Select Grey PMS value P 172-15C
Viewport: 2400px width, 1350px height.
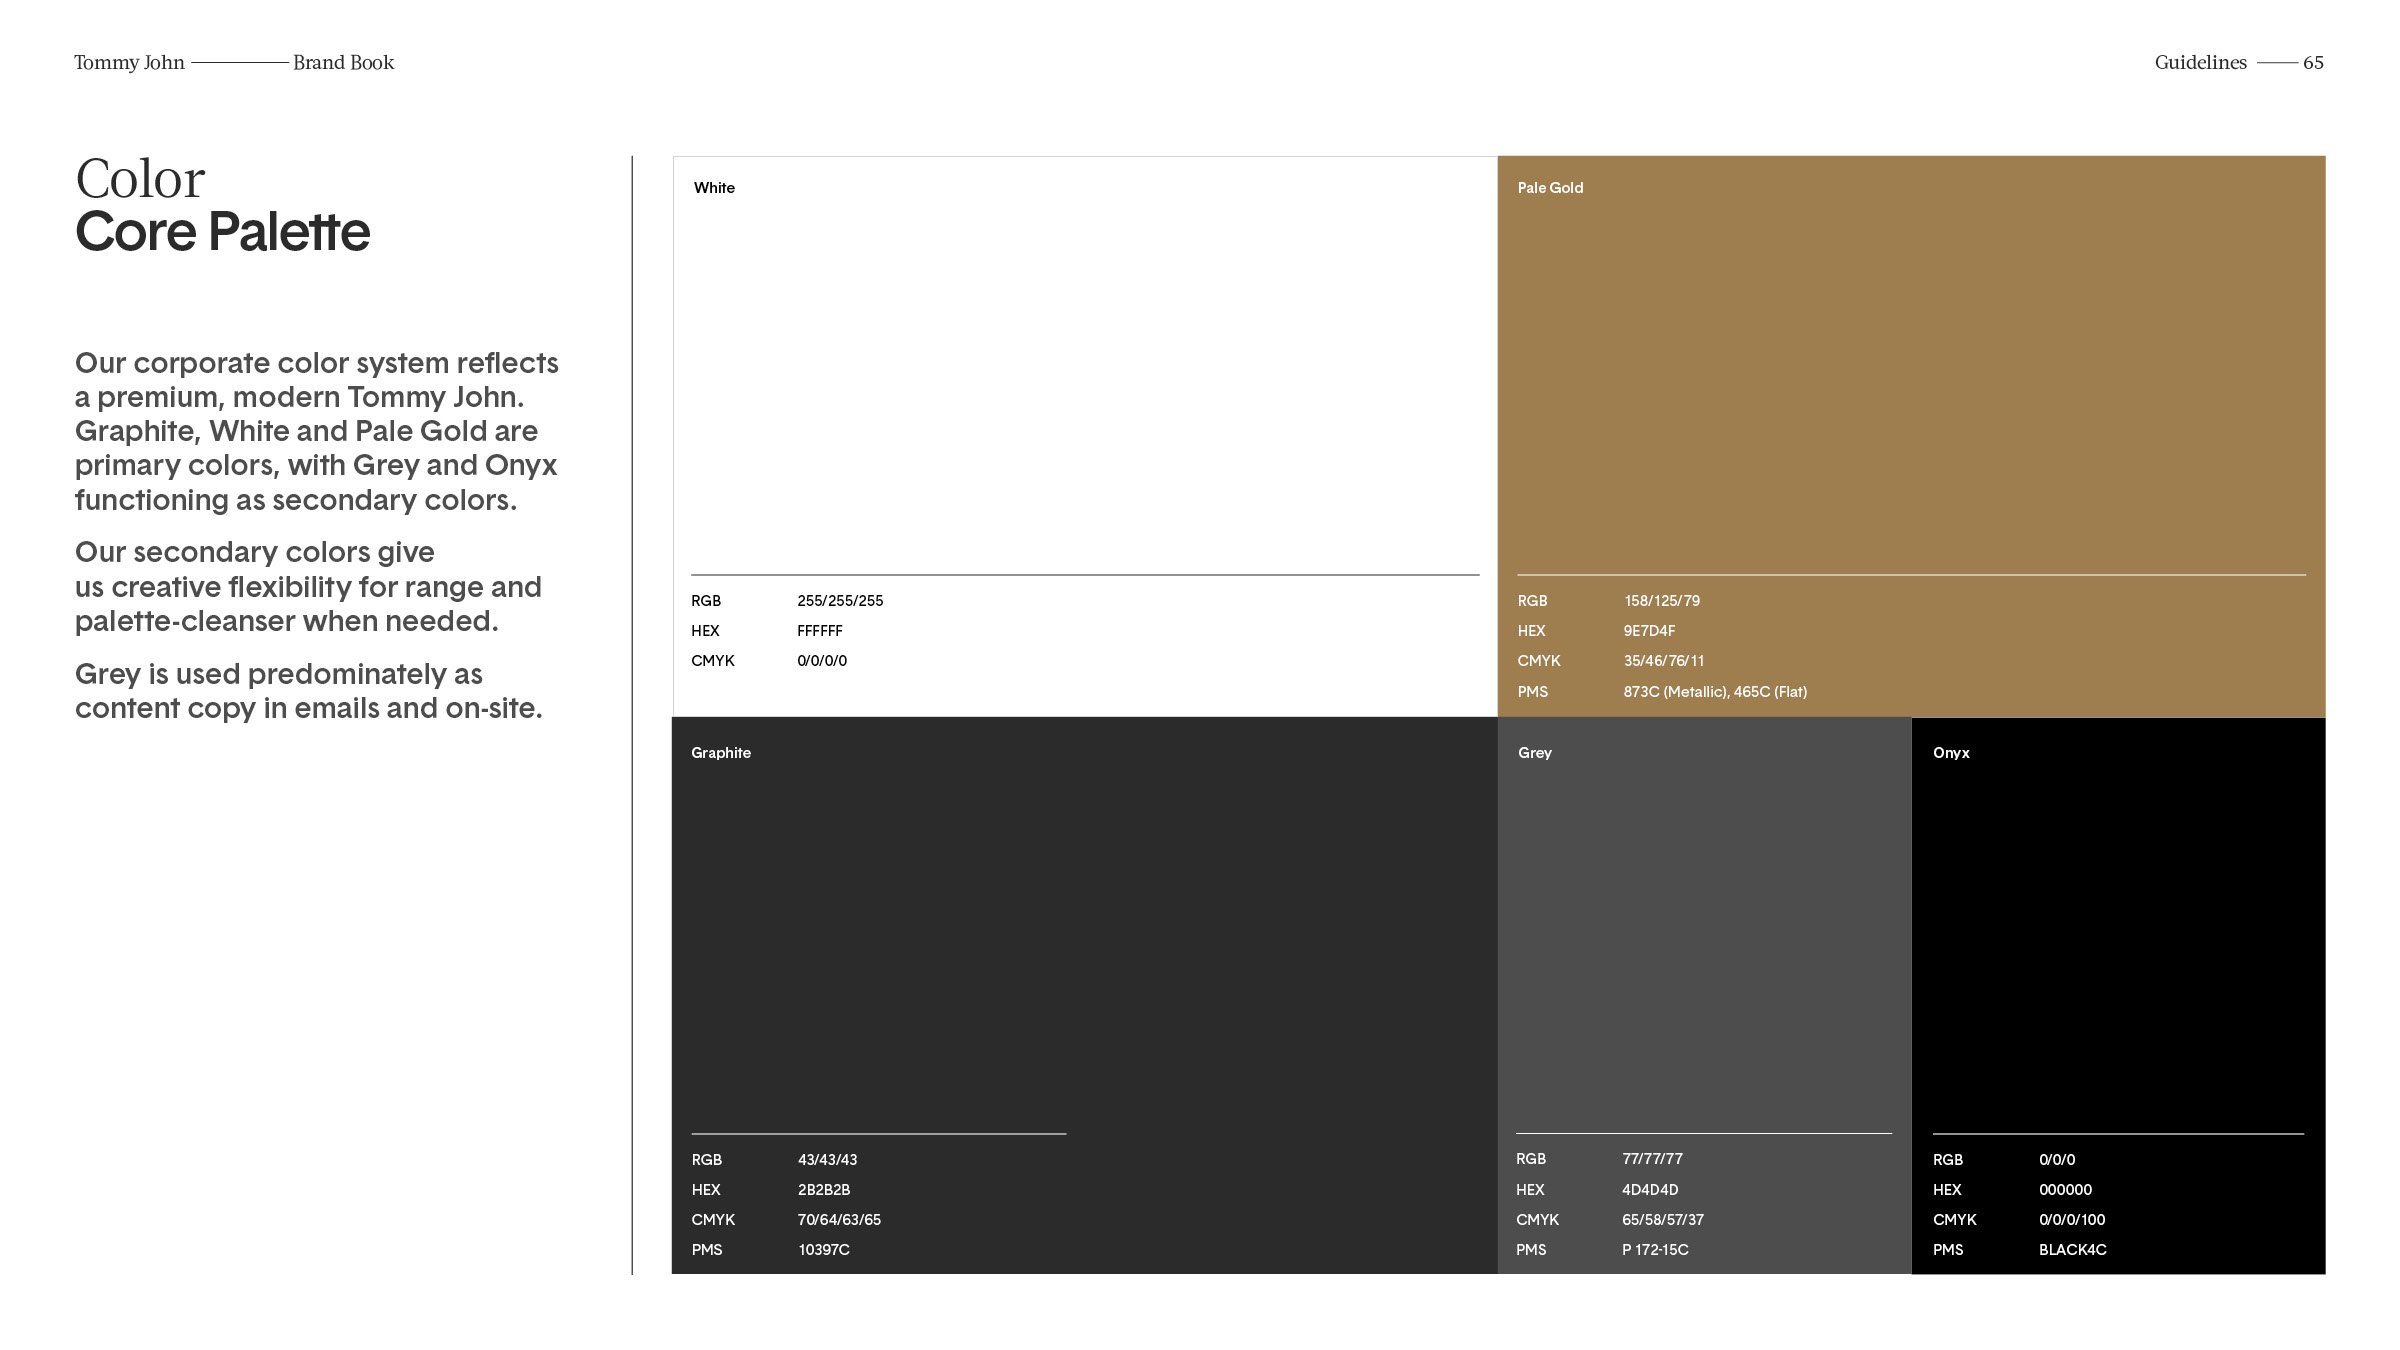(1655, 1250)
